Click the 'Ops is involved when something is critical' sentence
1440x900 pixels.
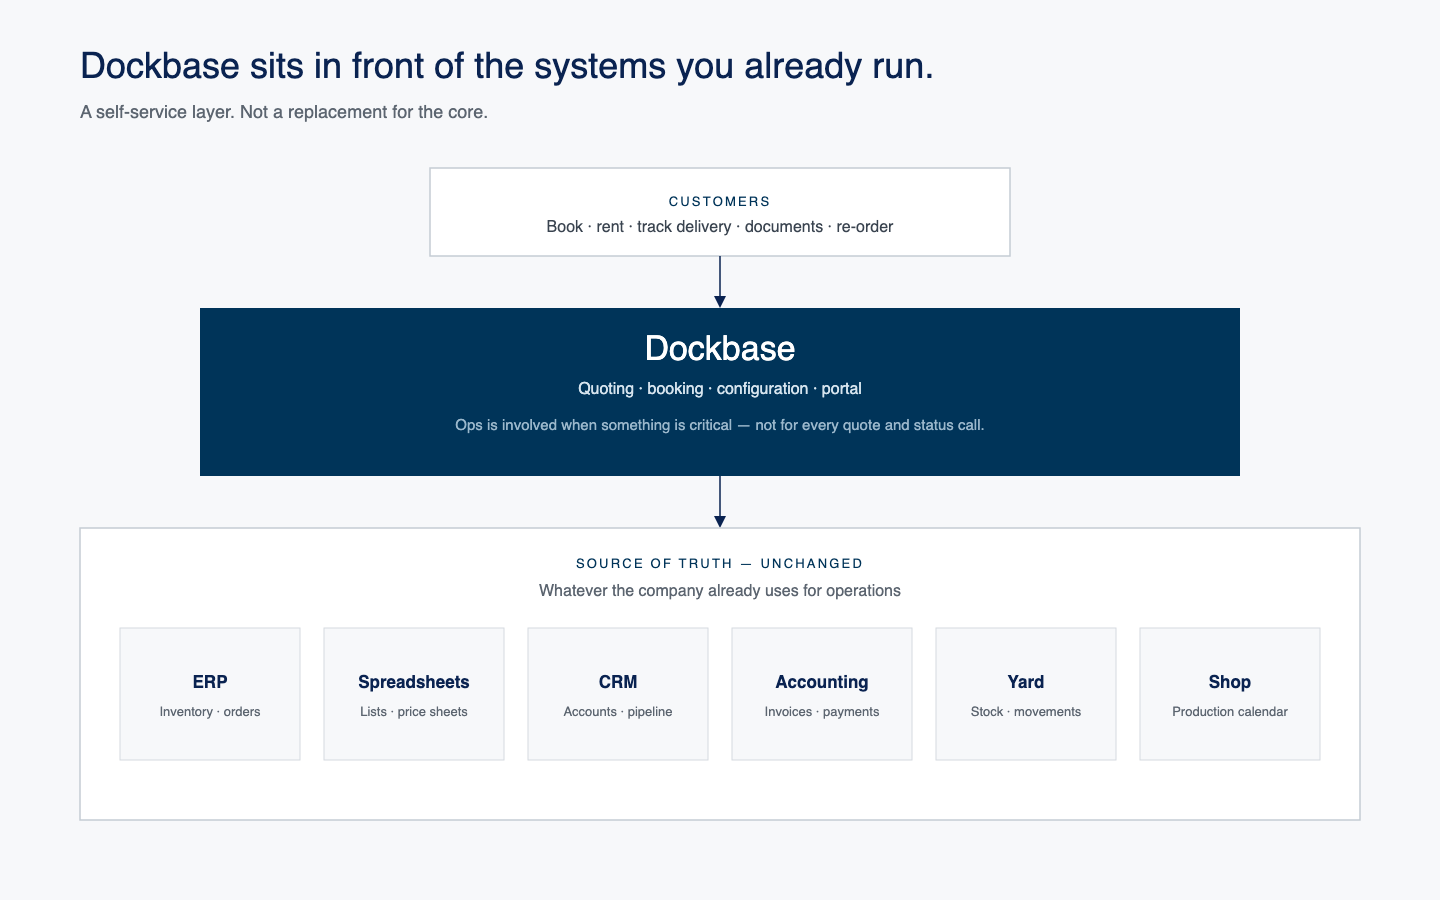pos(720,425)
